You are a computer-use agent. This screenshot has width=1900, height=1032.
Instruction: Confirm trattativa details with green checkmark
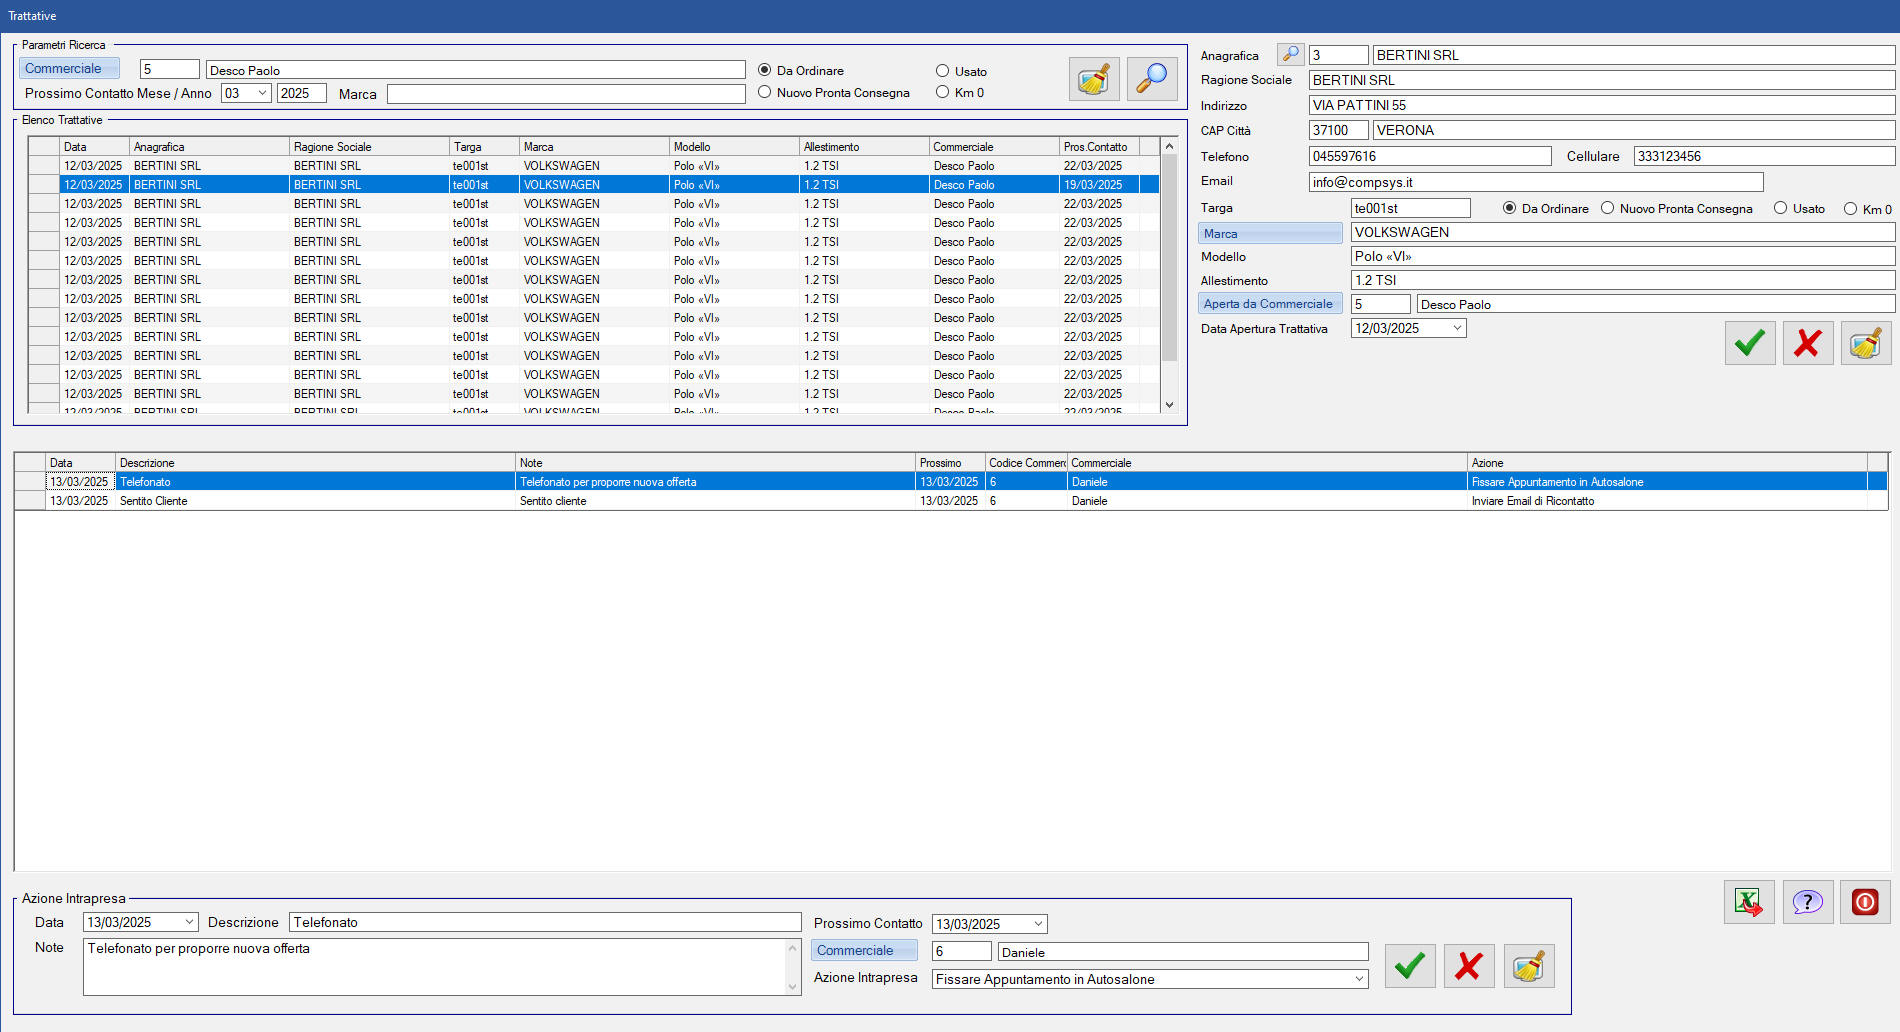click(x=1749, y=344)
